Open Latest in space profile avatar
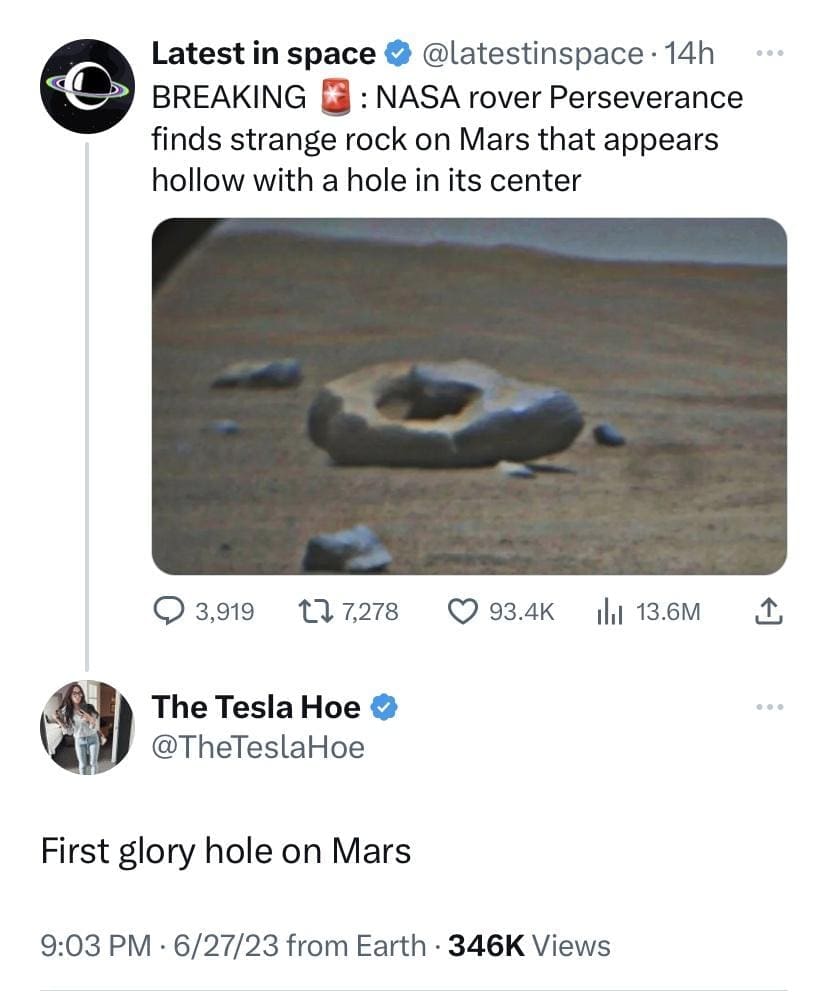The height and width of the screenshot is (994, 828). coord(87,86)
